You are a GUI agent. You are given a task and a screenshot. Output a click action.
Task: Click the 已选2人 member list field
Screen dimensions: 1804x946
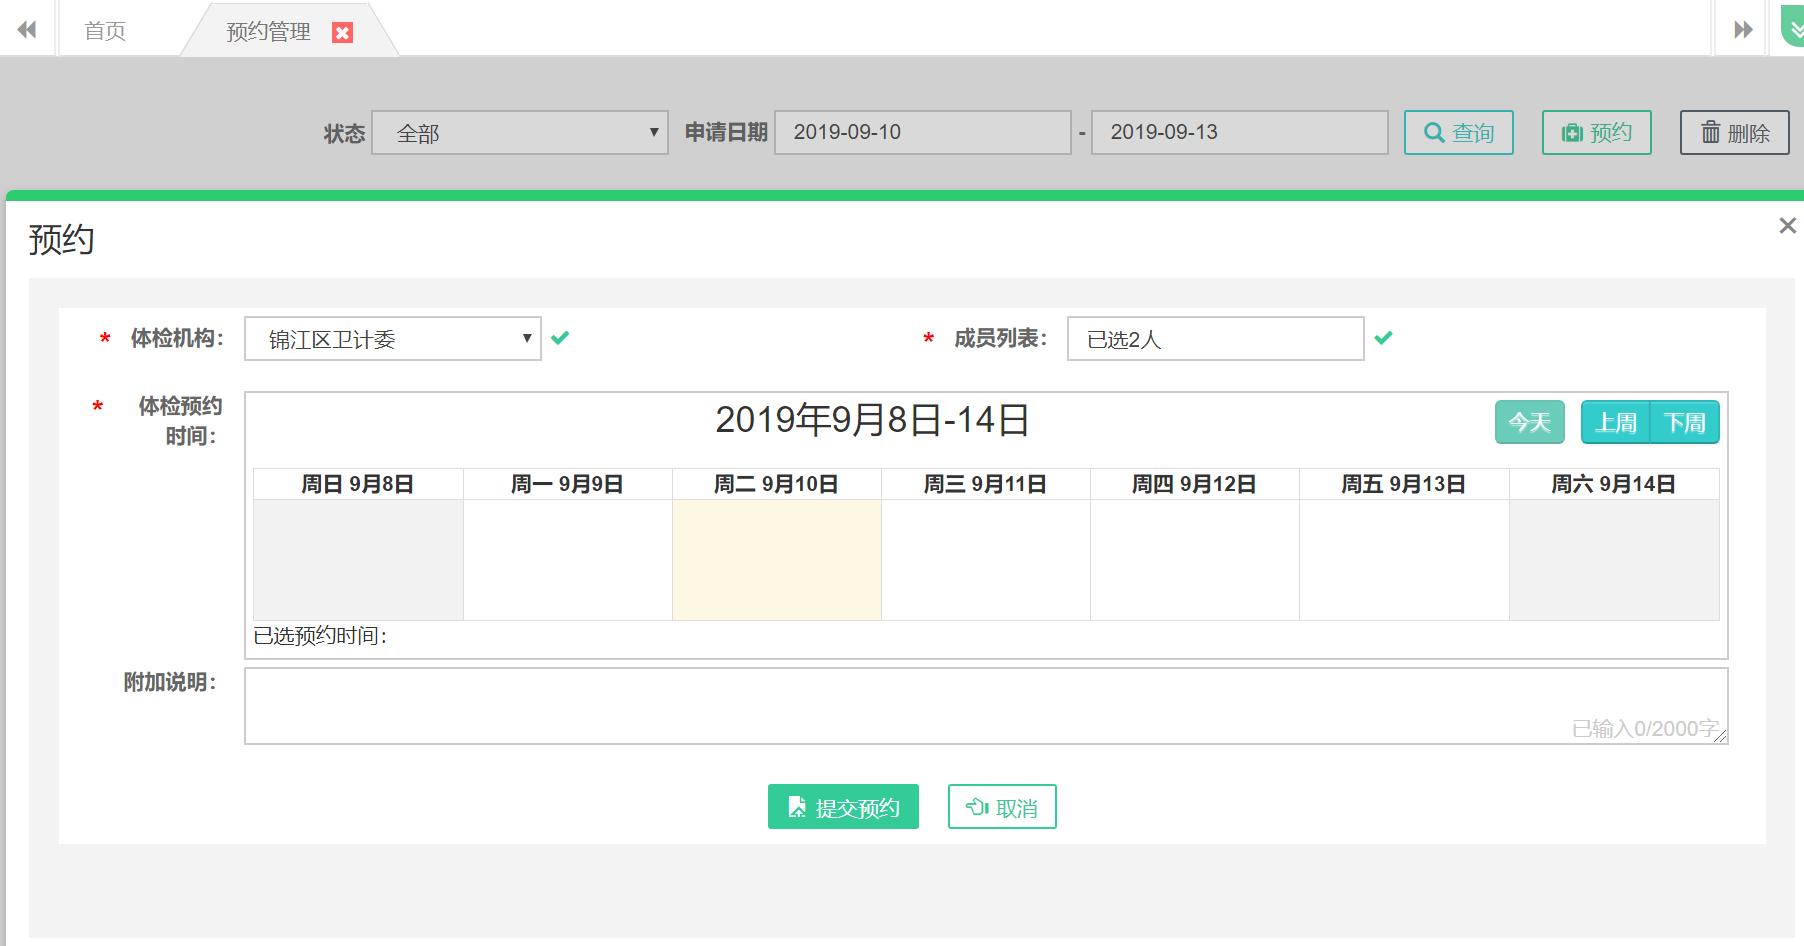coord(1215,339)
